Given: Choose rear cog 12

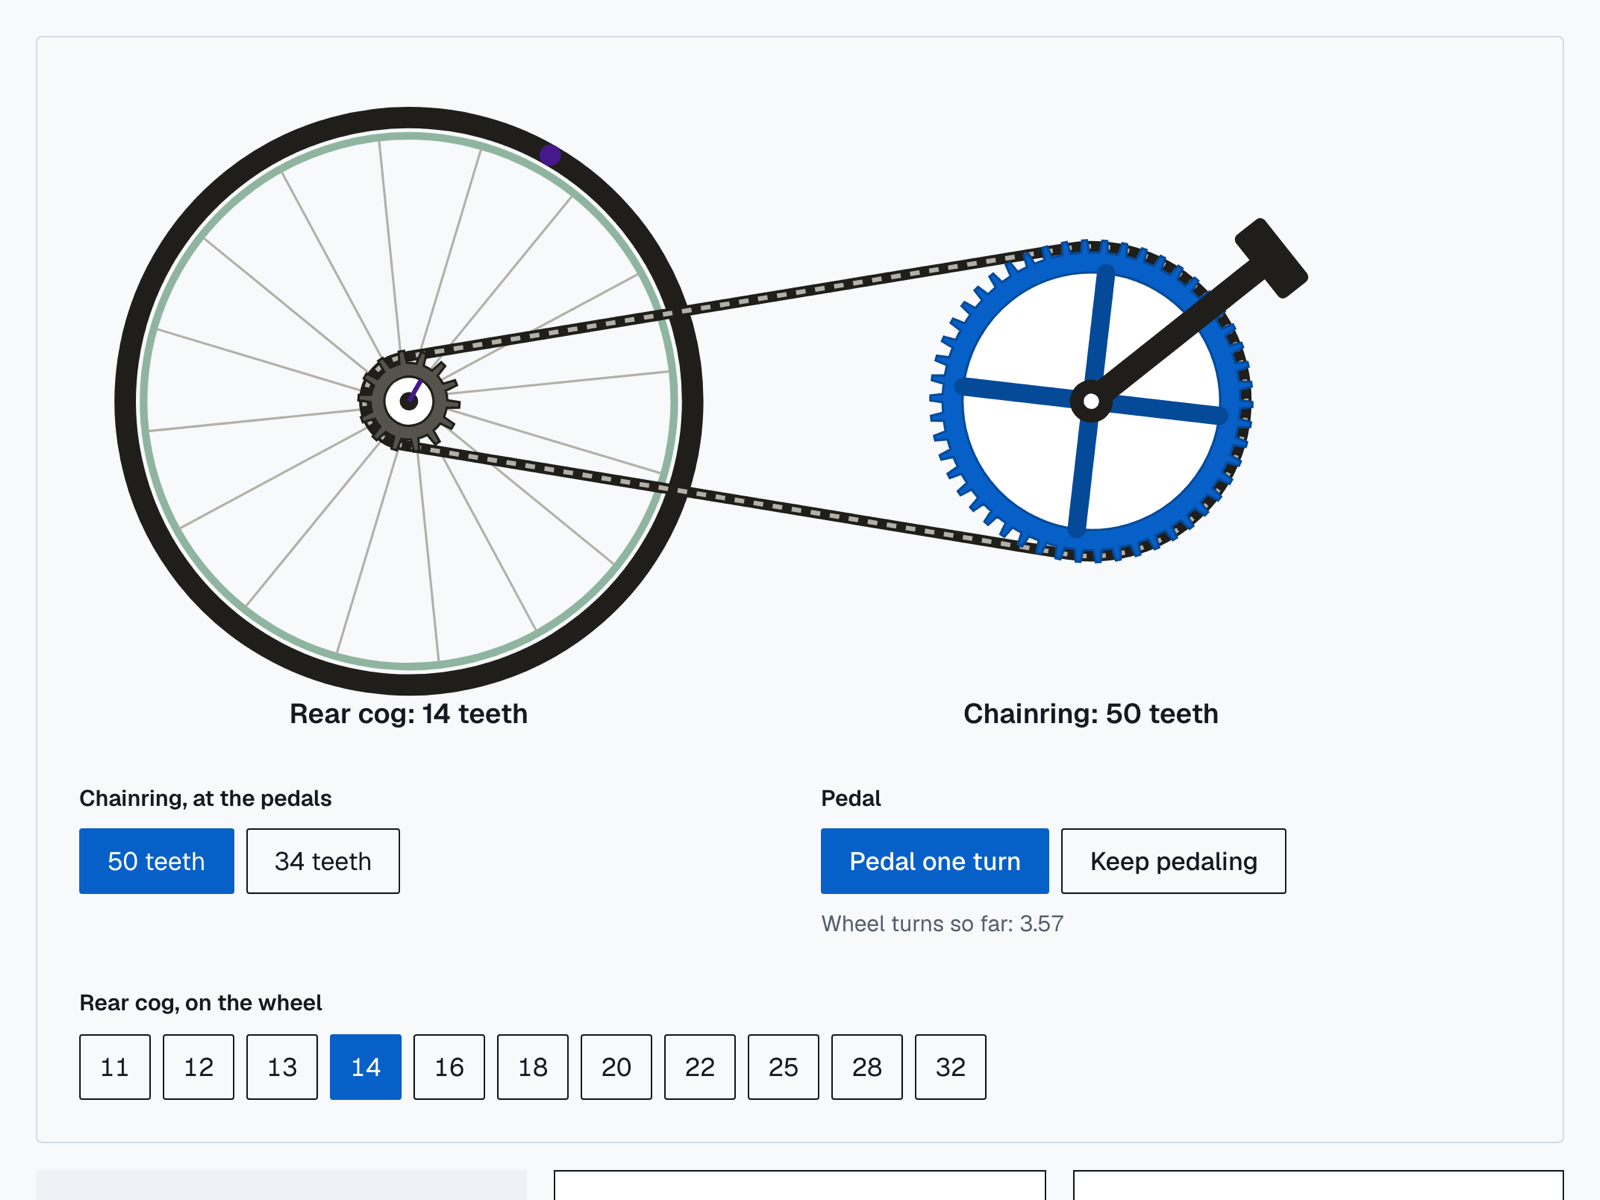Looking at the screenshot, I should tap(199, 1067).
